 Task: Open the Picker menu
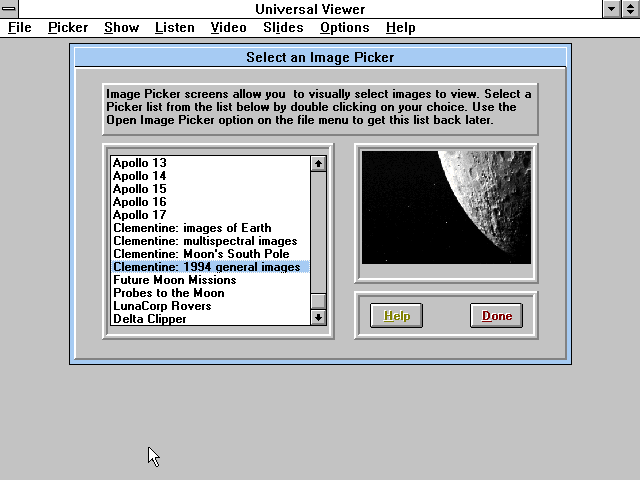coord(68,27)
